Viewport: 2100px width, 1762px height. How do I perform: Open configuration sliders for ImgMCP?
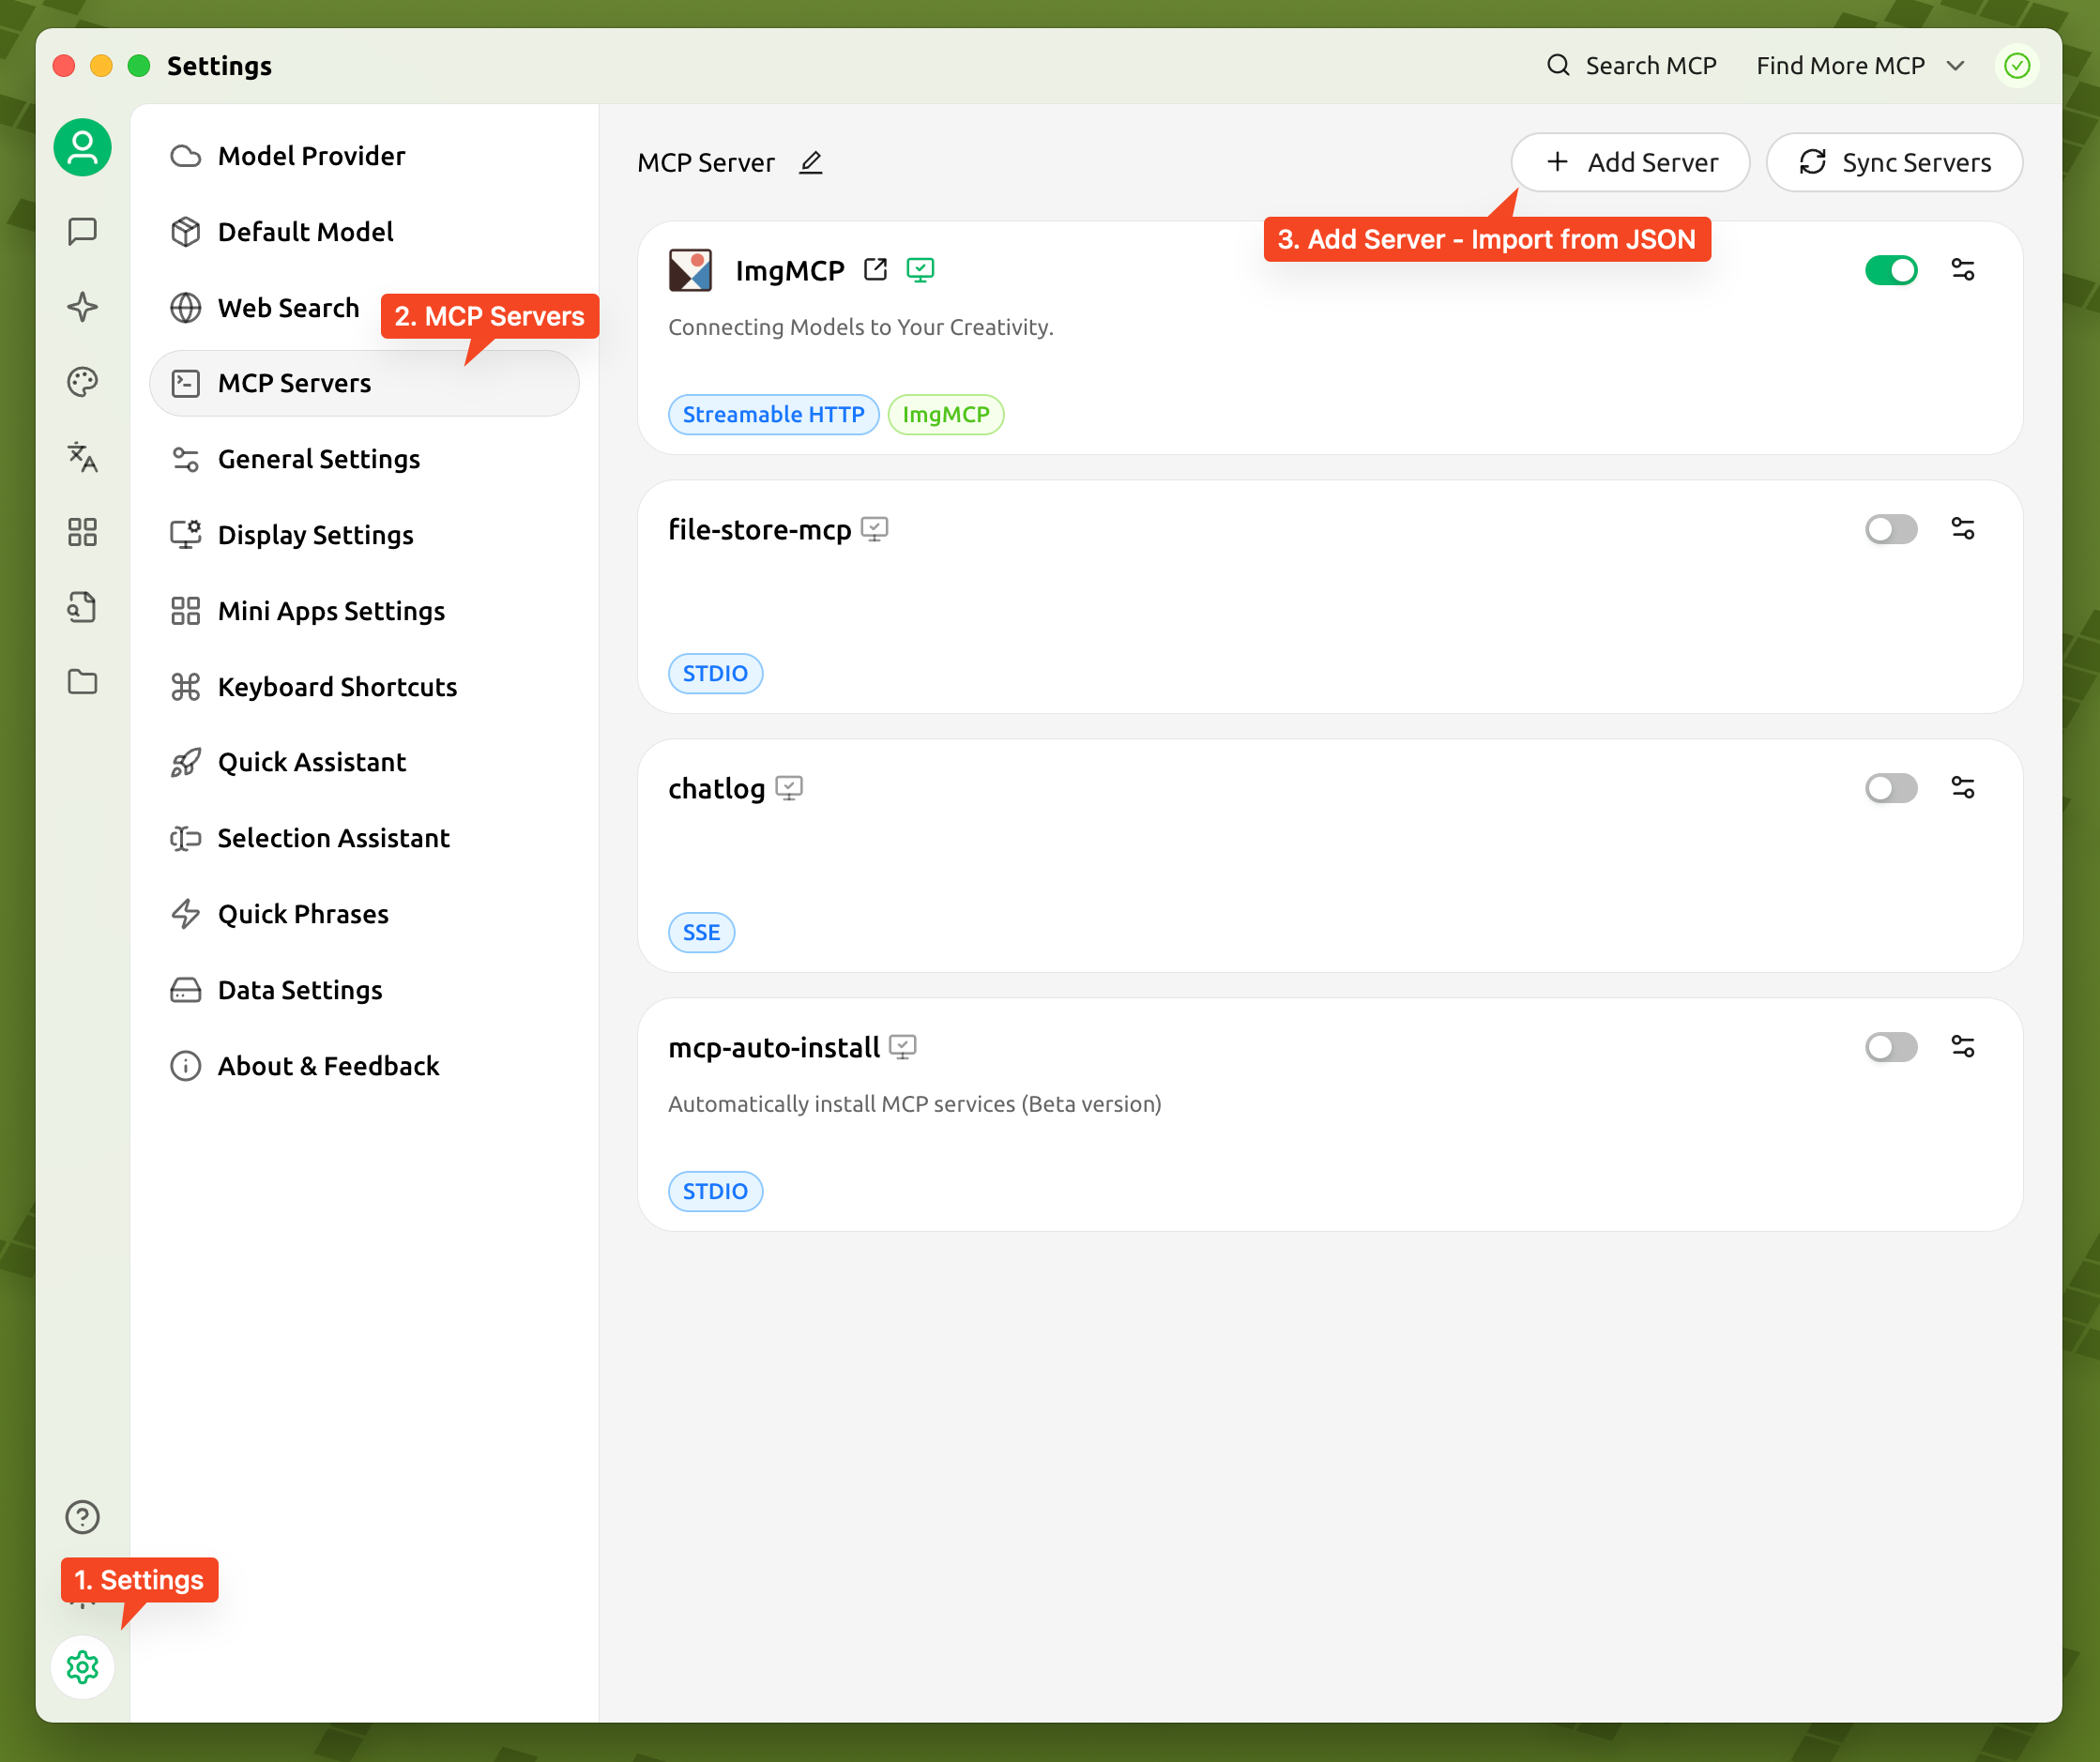tap(1962, 270)
